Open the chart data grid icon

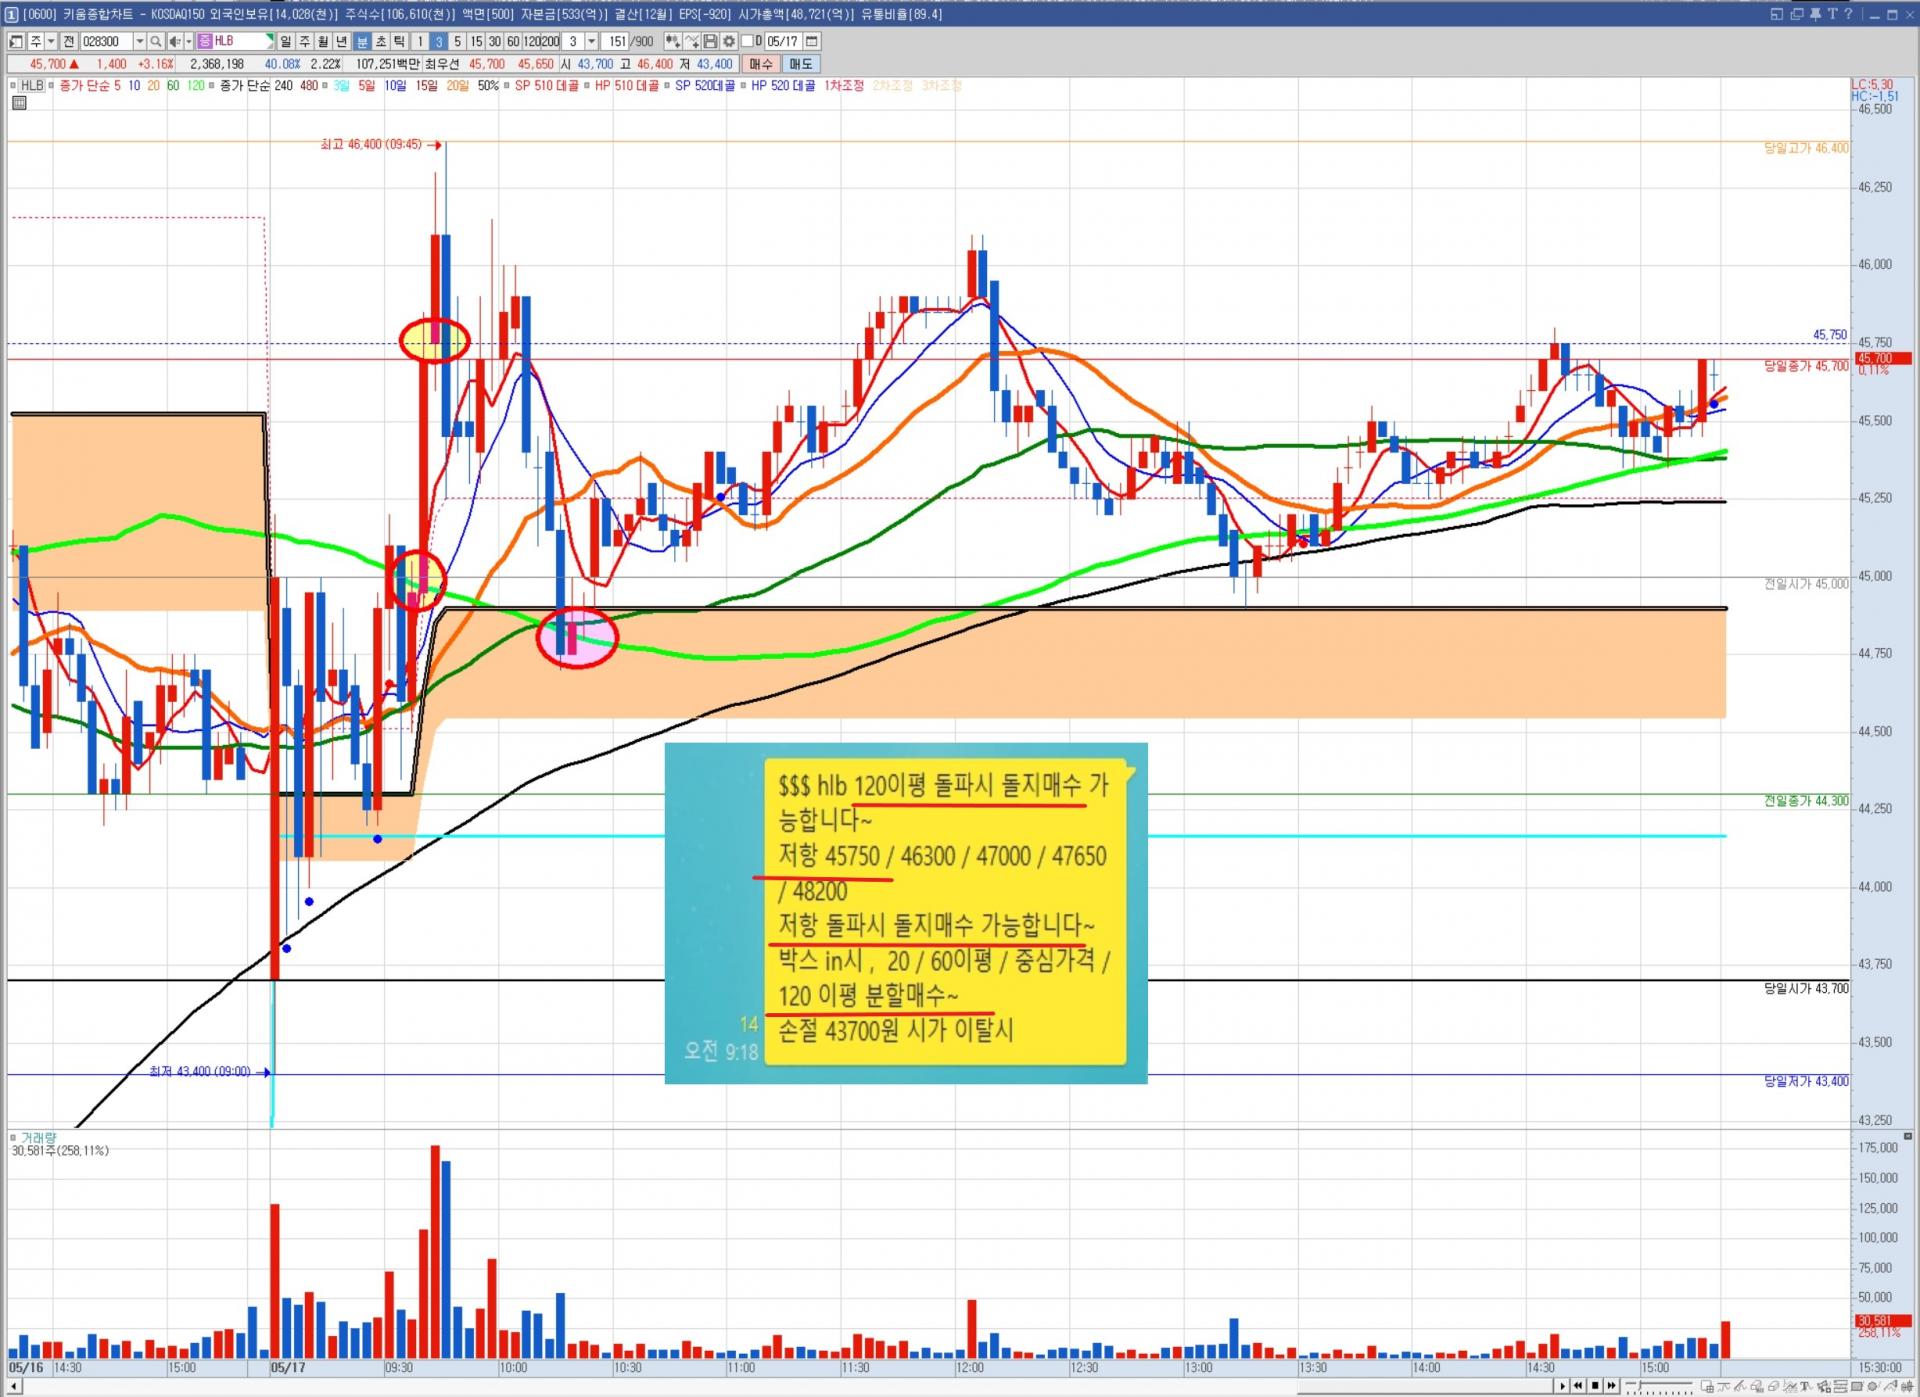click(19, 103)
